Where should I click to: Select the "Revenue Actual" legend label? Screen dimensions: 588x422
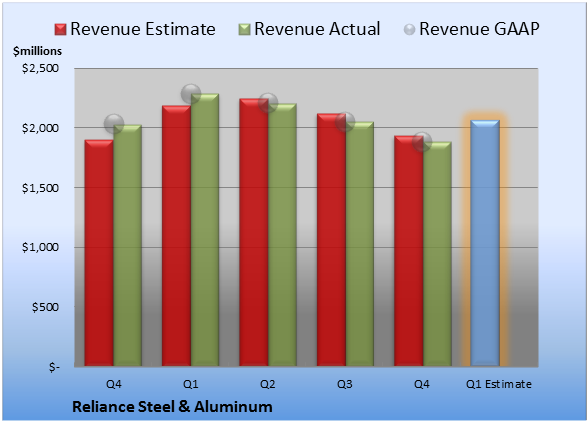[317, 29]
